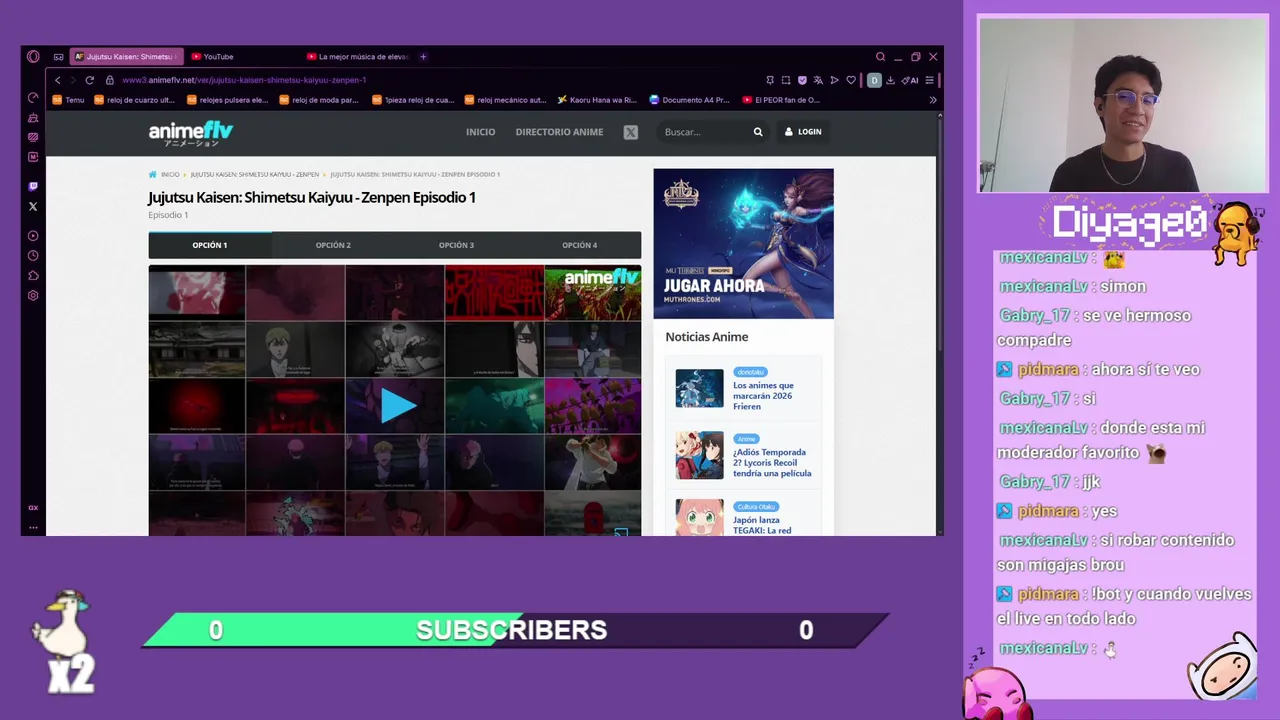This screenshot has width=1280, height=720.
Task: Open the translate page icon
Action: tap(818, 80)
